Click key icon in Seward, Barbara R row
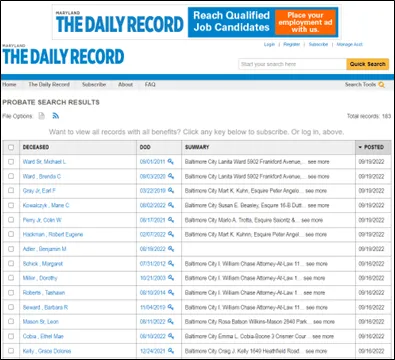Screen dimensions: 395x360 click(x=170, y=307)
